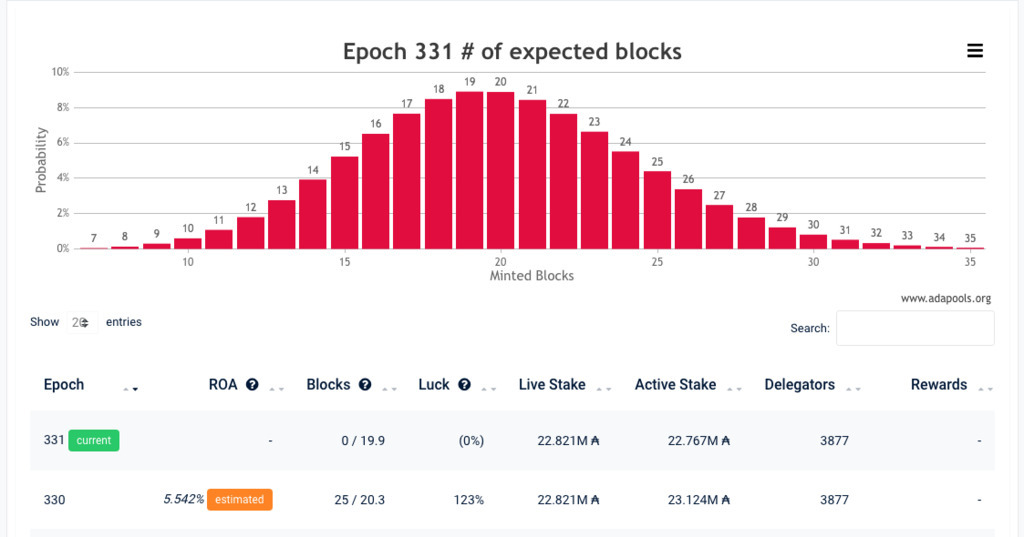The width and height of the screenshot is (1024, 537).
Task: Click the orange estimated badge
Action: pos(239,499)
